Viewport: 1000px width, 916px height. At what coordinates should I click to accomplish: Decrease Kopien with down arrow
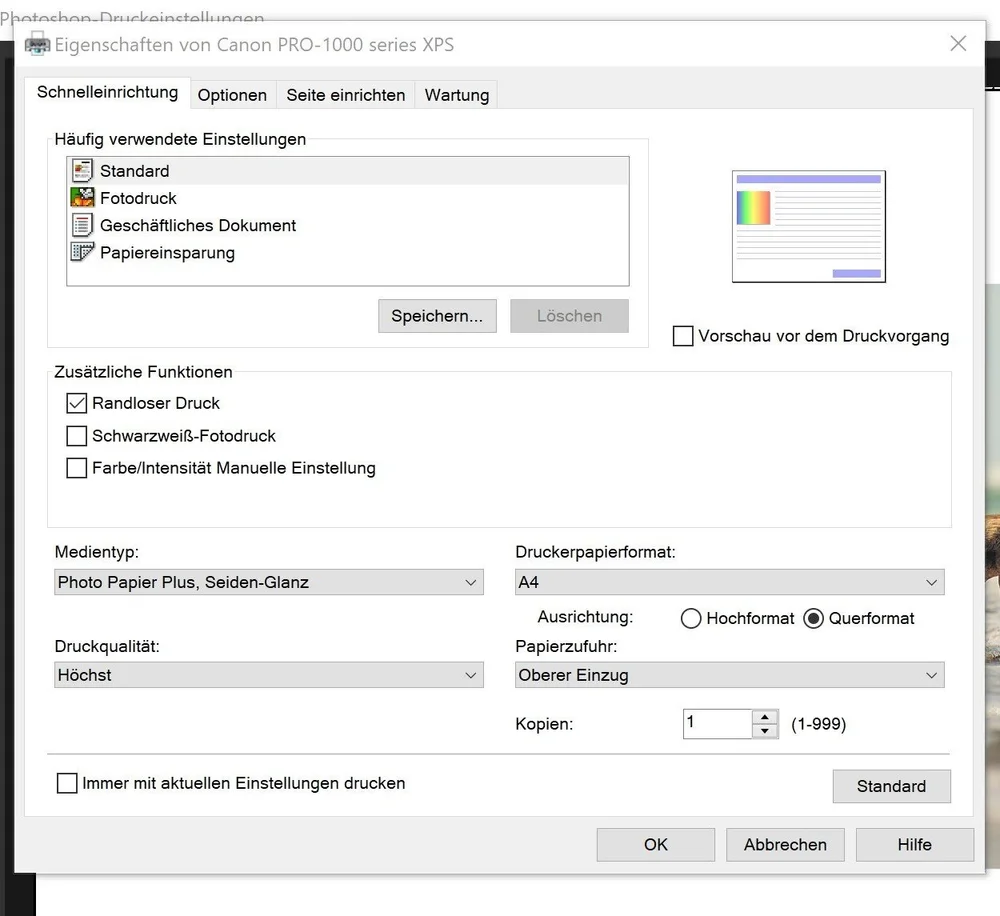pyautogui.click(x=765, y=731)
